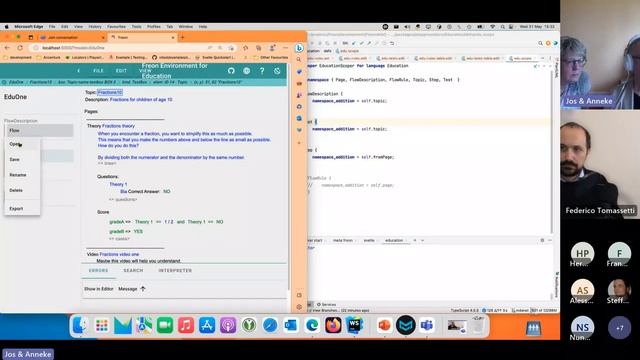This screenshot has width=640, height=360.
Task: Switch to the INTERPRETER tab
Action: tap(175, 271)
